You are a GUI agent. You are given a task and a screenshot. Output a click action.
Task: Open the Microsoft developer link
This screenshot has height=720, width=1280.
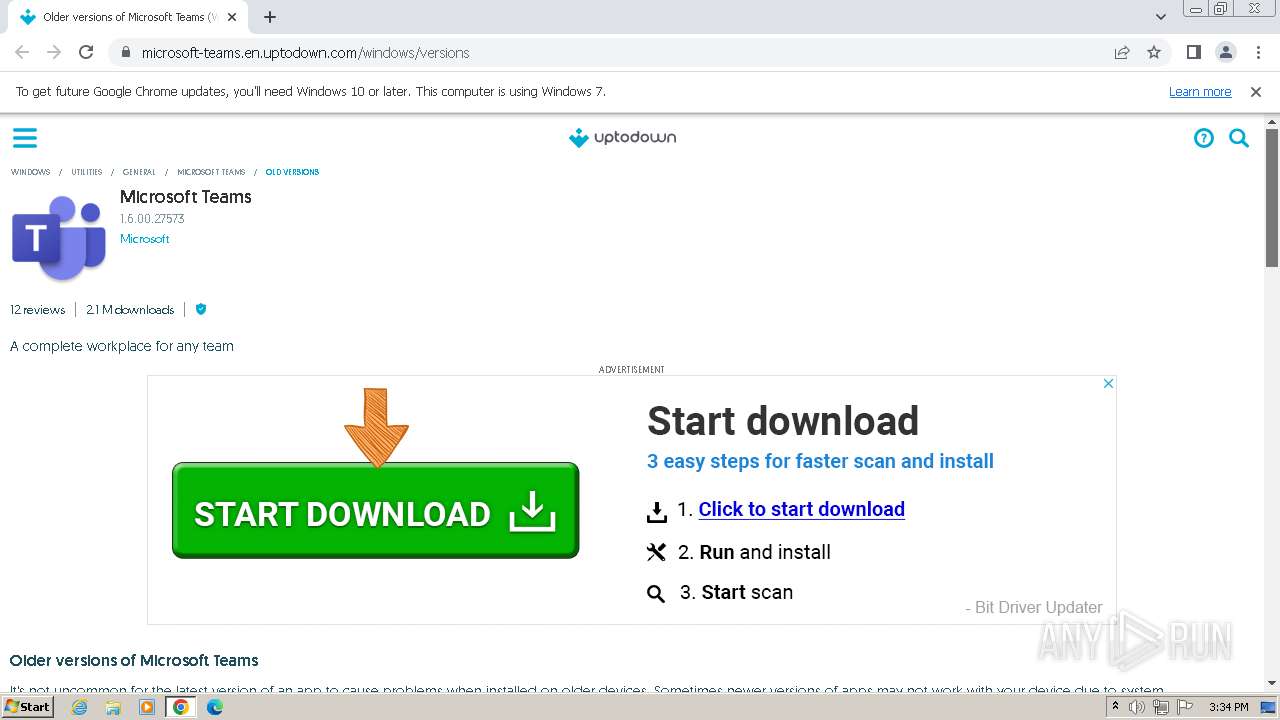[145, 239]
